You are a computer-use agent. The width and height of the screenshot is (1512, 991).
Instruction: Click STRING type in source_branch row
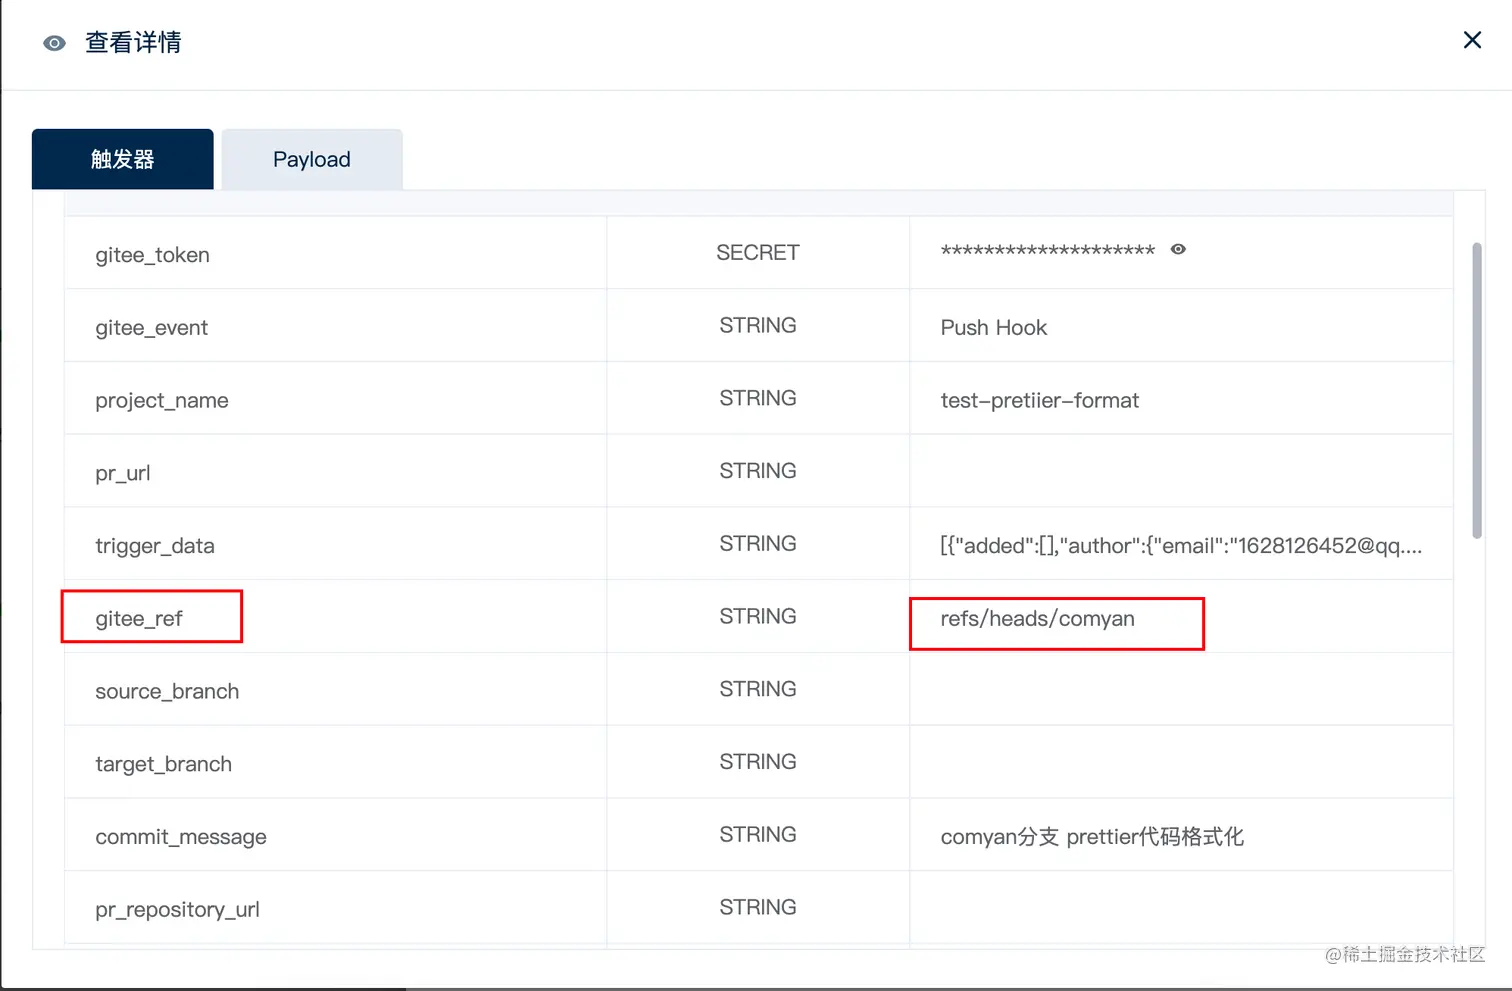[758, 689]
